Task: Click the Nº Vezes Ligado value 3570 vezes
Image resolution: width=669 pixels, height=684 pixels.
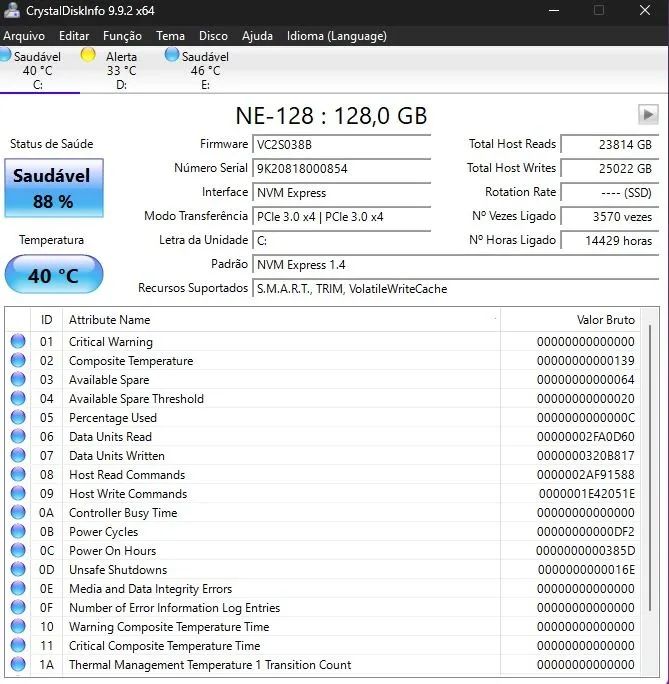Action: (x=609, y=216)
